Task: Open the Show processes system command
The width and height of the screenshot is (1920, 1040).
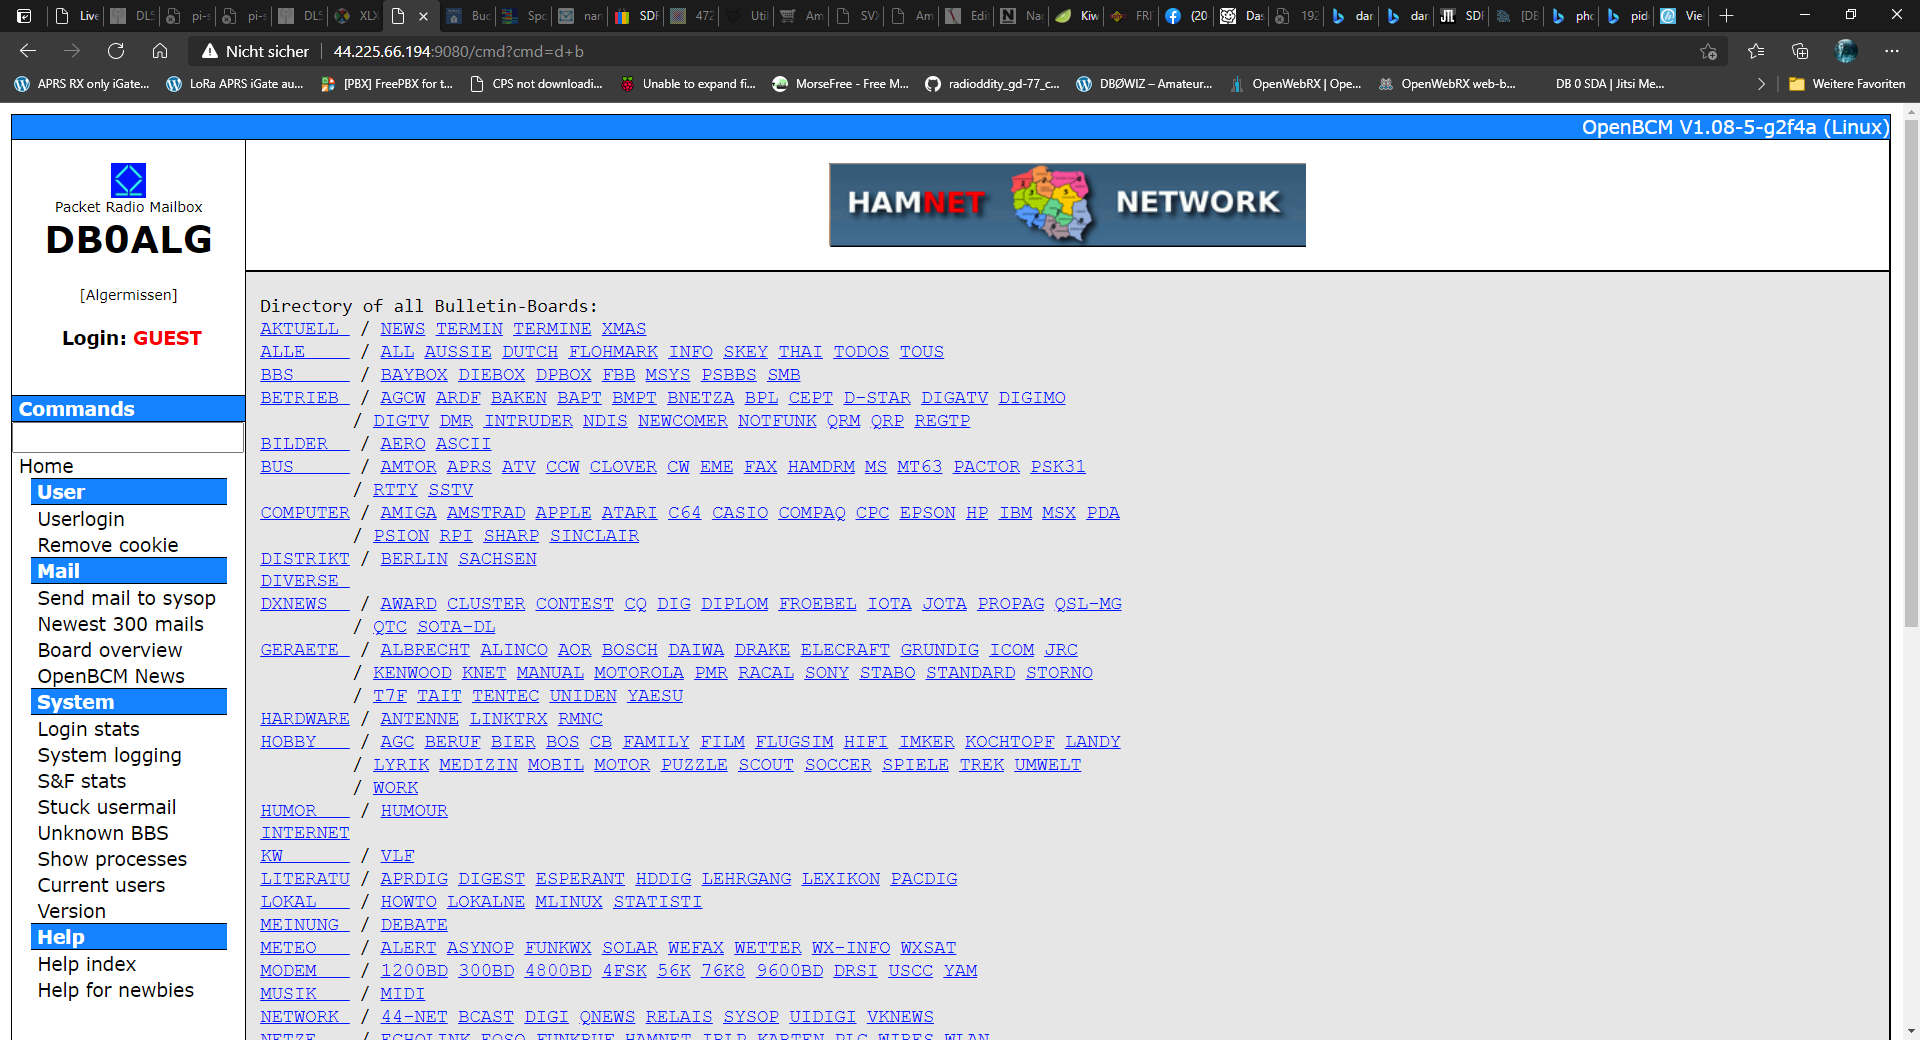Action: coord(112,859)
